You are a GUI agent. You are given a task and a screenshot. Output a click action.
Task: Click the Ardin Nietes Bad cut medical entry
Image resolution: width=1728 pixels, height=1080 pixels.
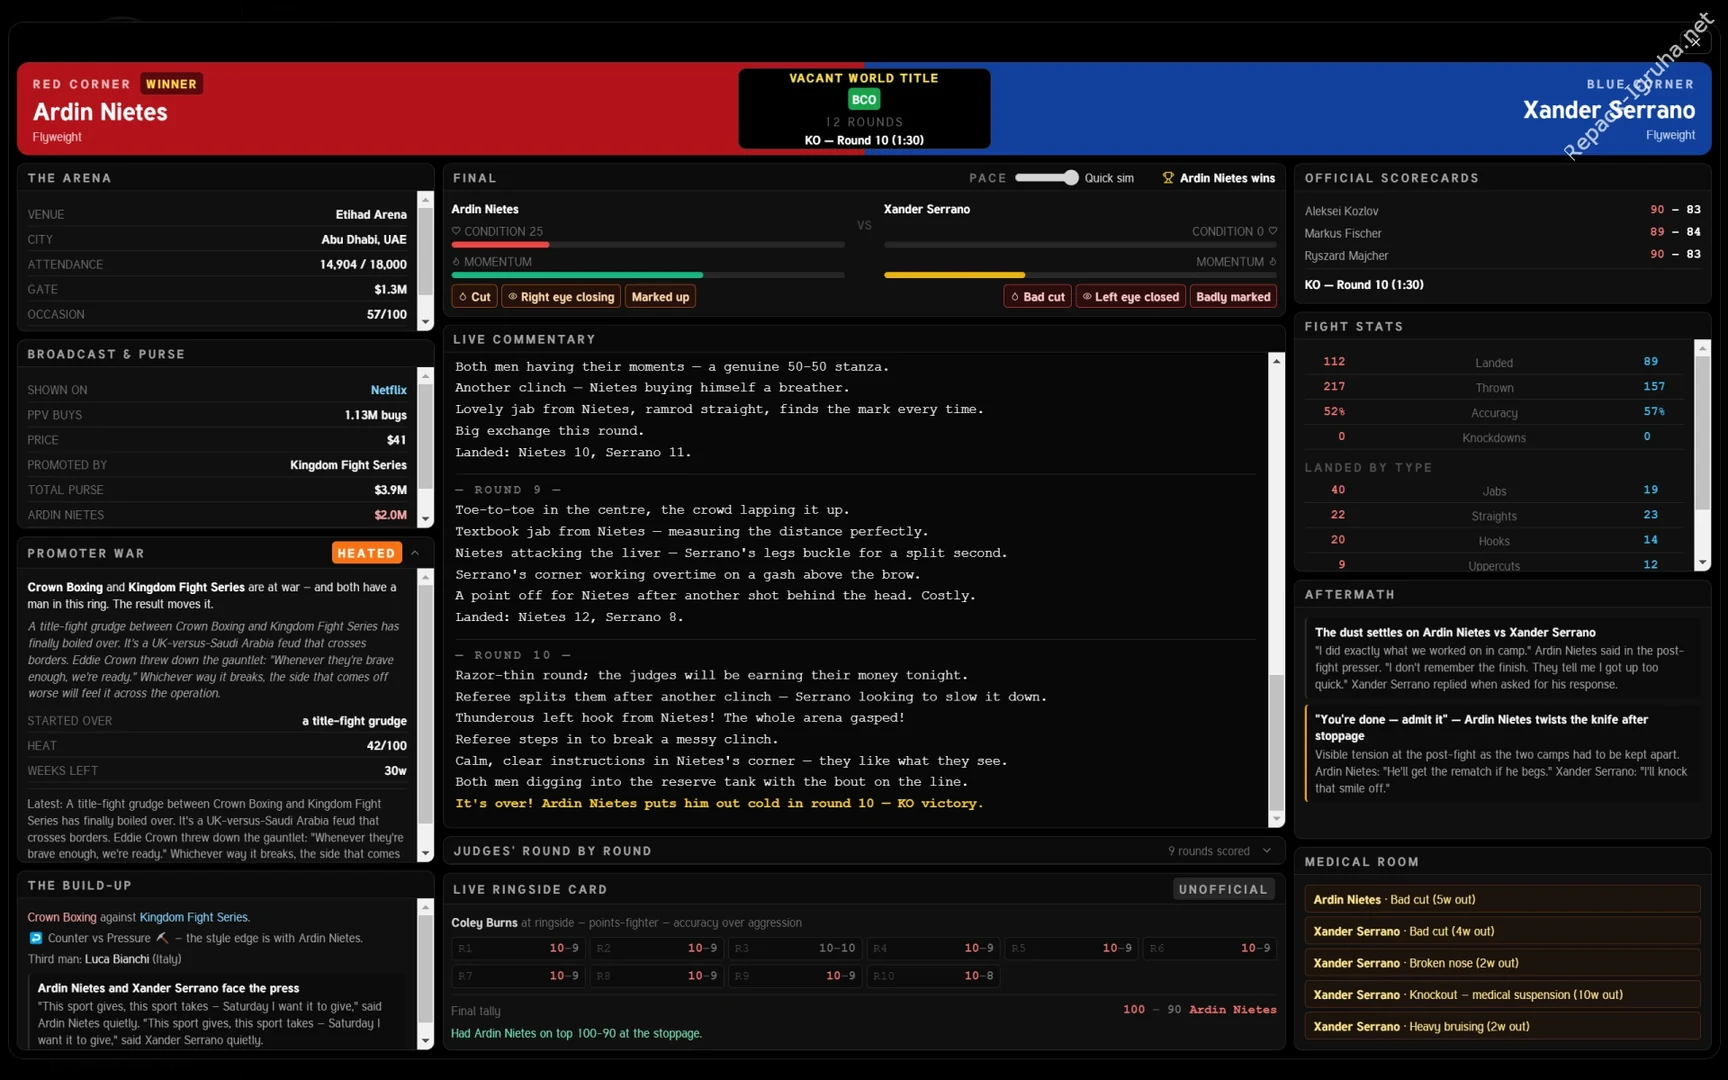[1502, 899]
